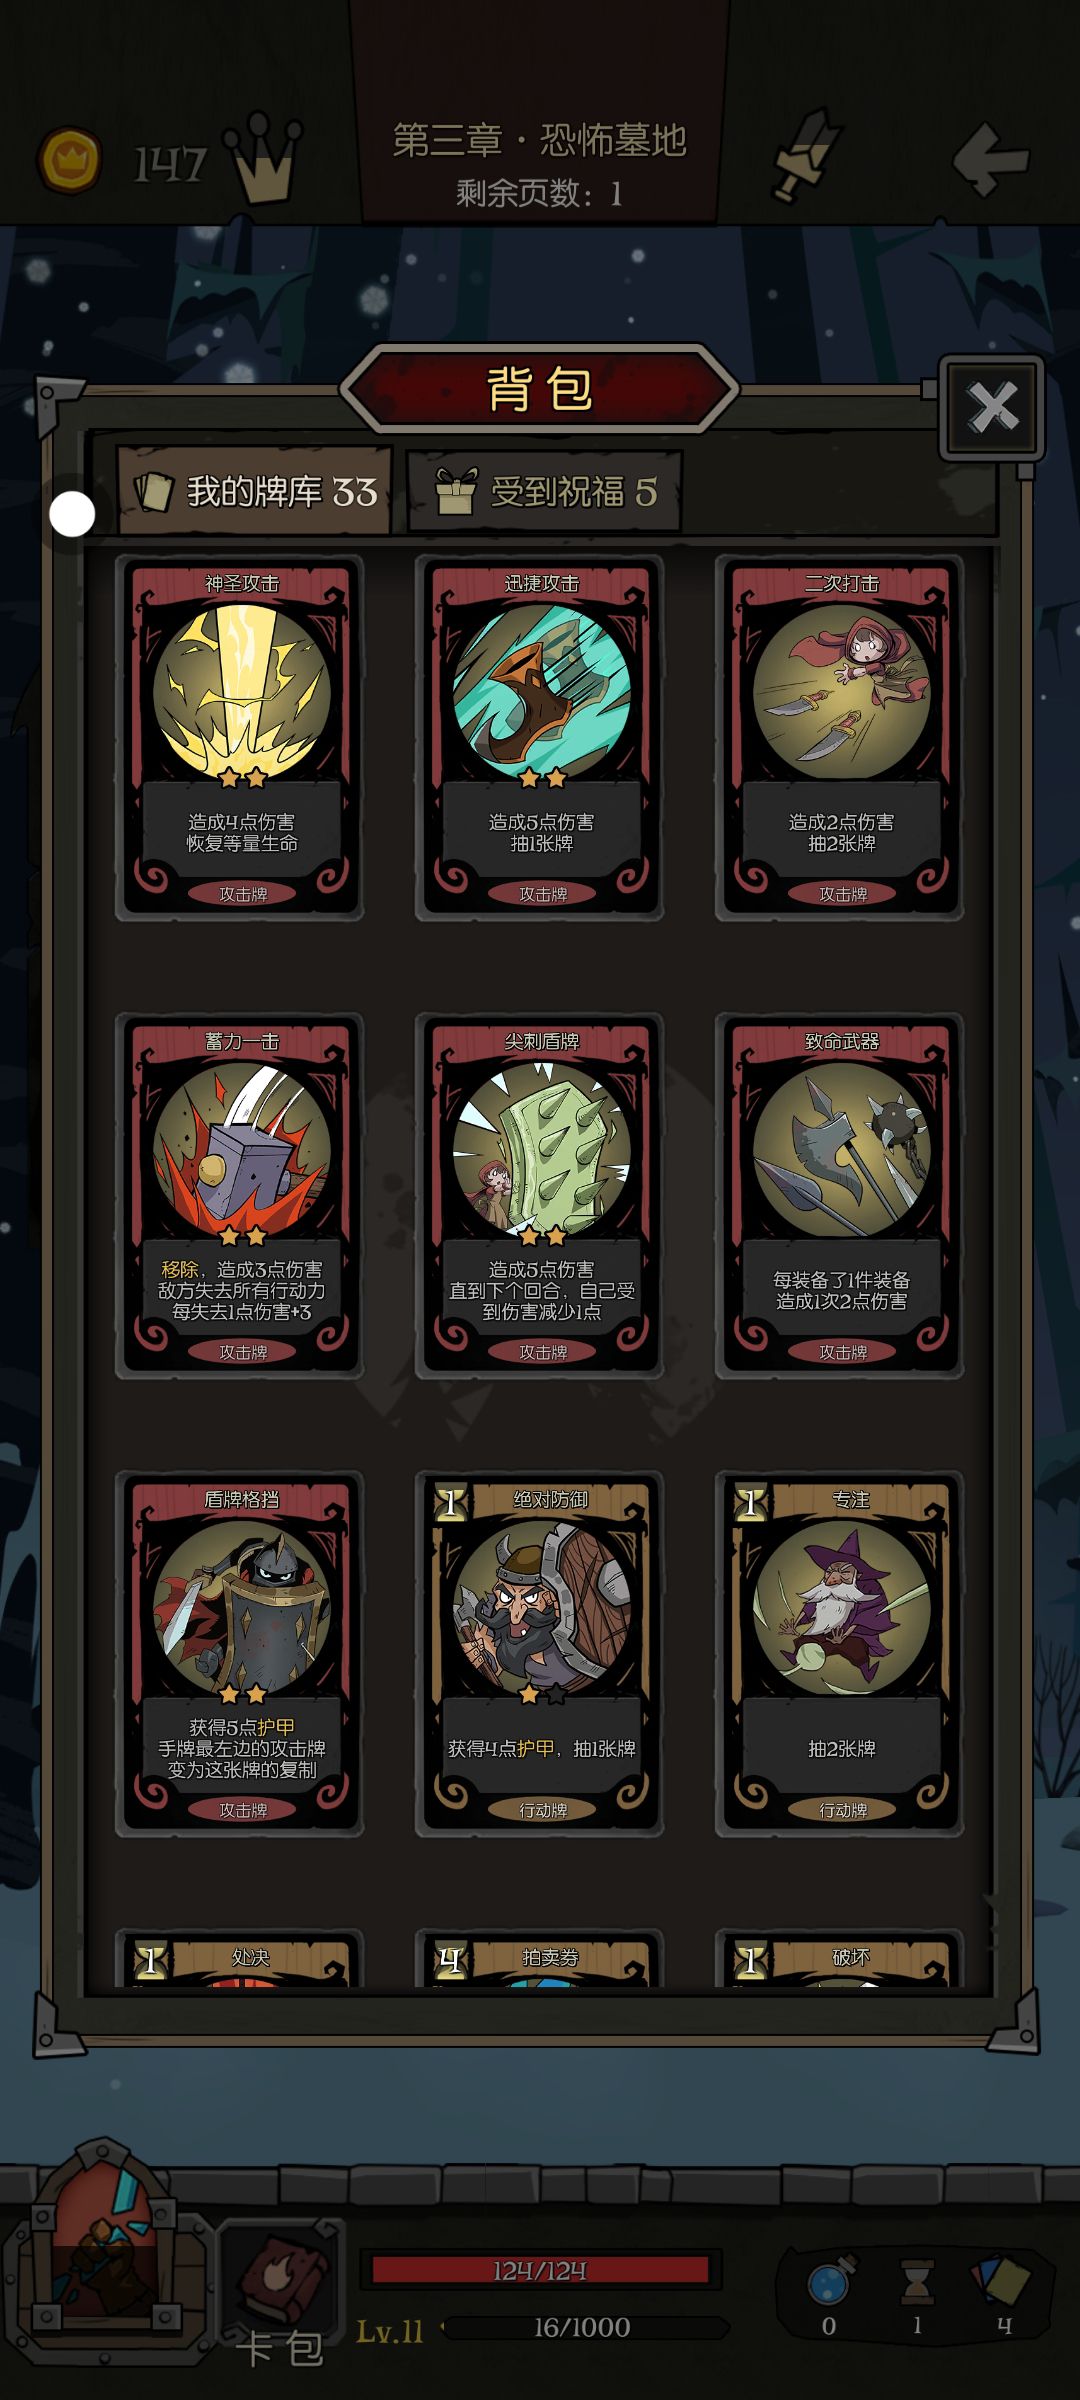Tap the sword icon in the top bar
Viewport: 1080px width, 2400px height.
click(802, 156)
